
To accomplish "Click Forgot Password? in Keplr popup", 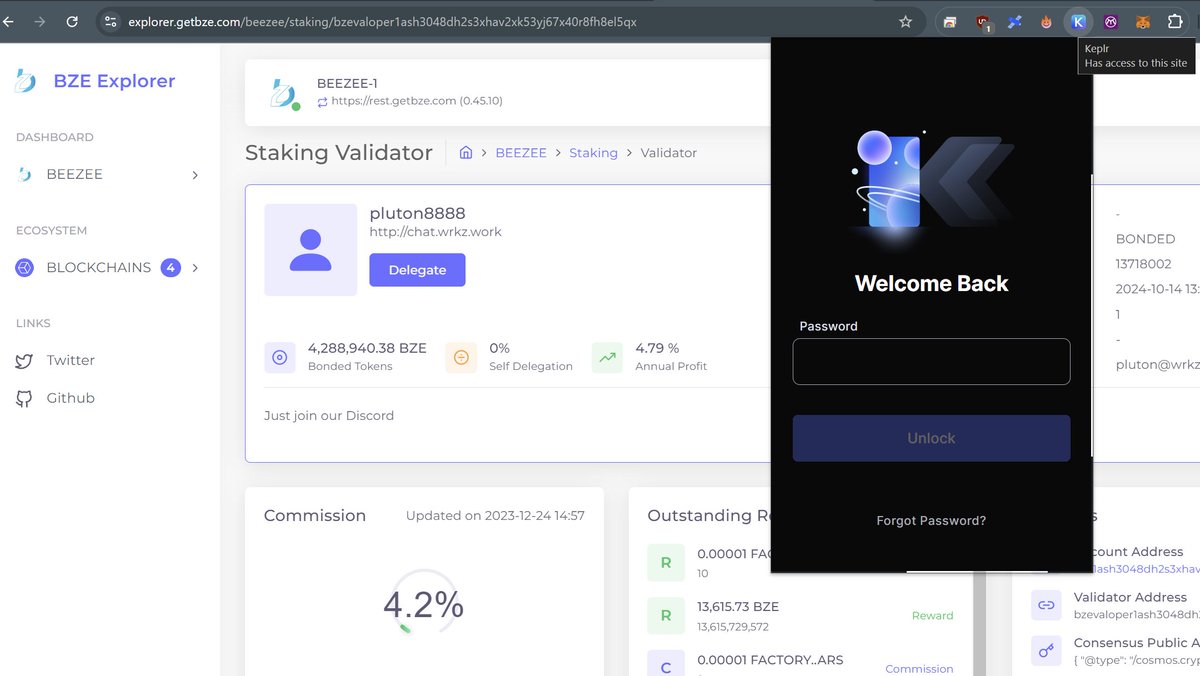I will pos(931,521).
